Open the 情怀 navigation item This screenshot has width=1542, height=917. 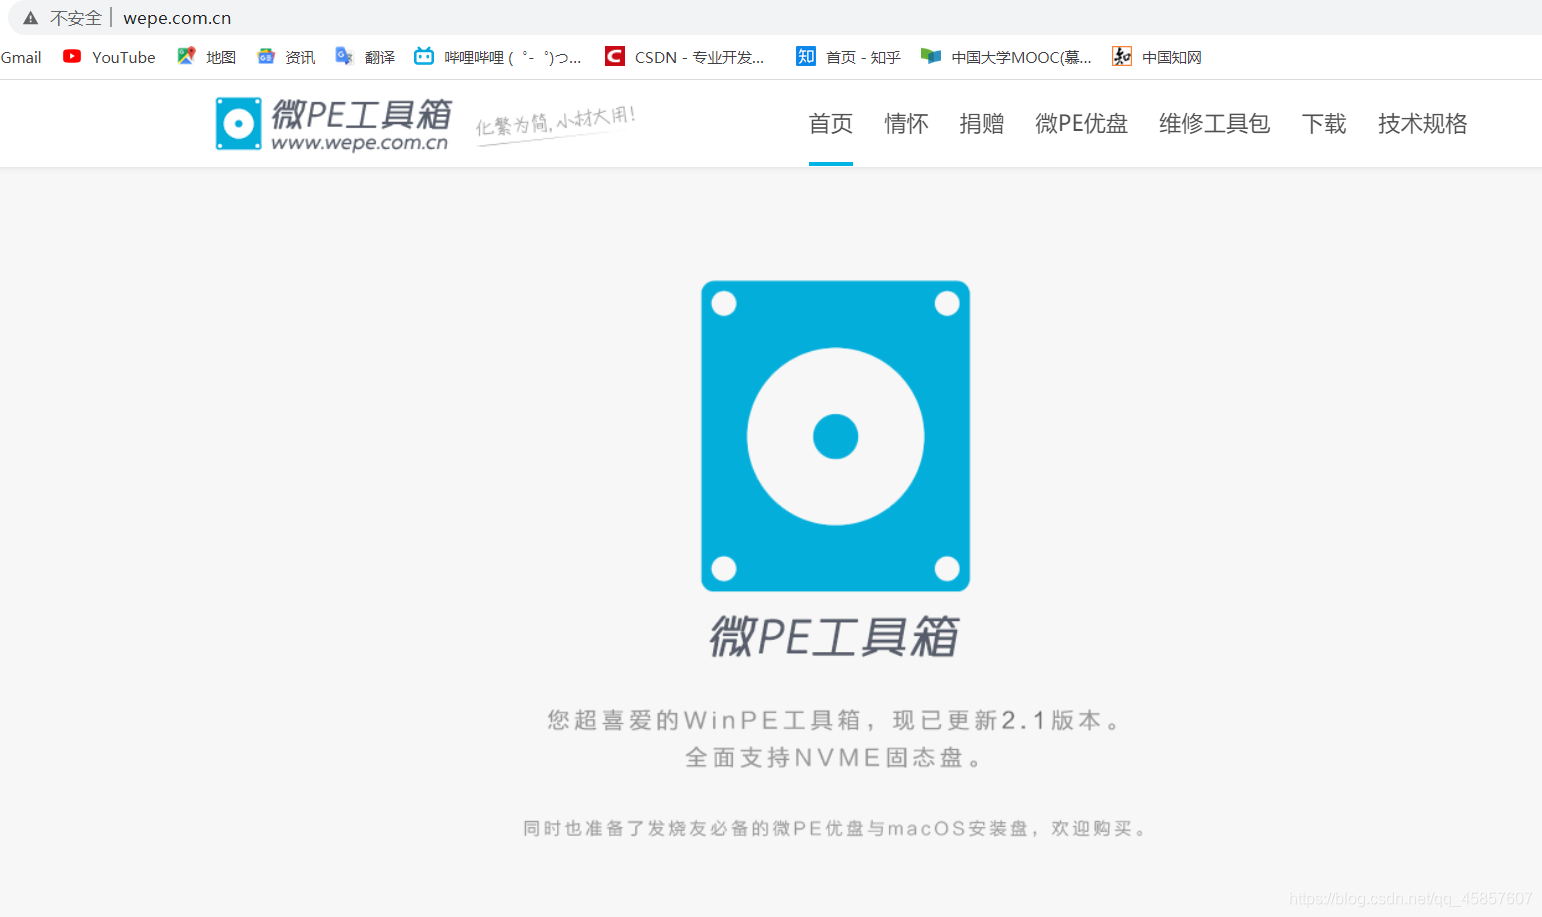pos(906,124)
